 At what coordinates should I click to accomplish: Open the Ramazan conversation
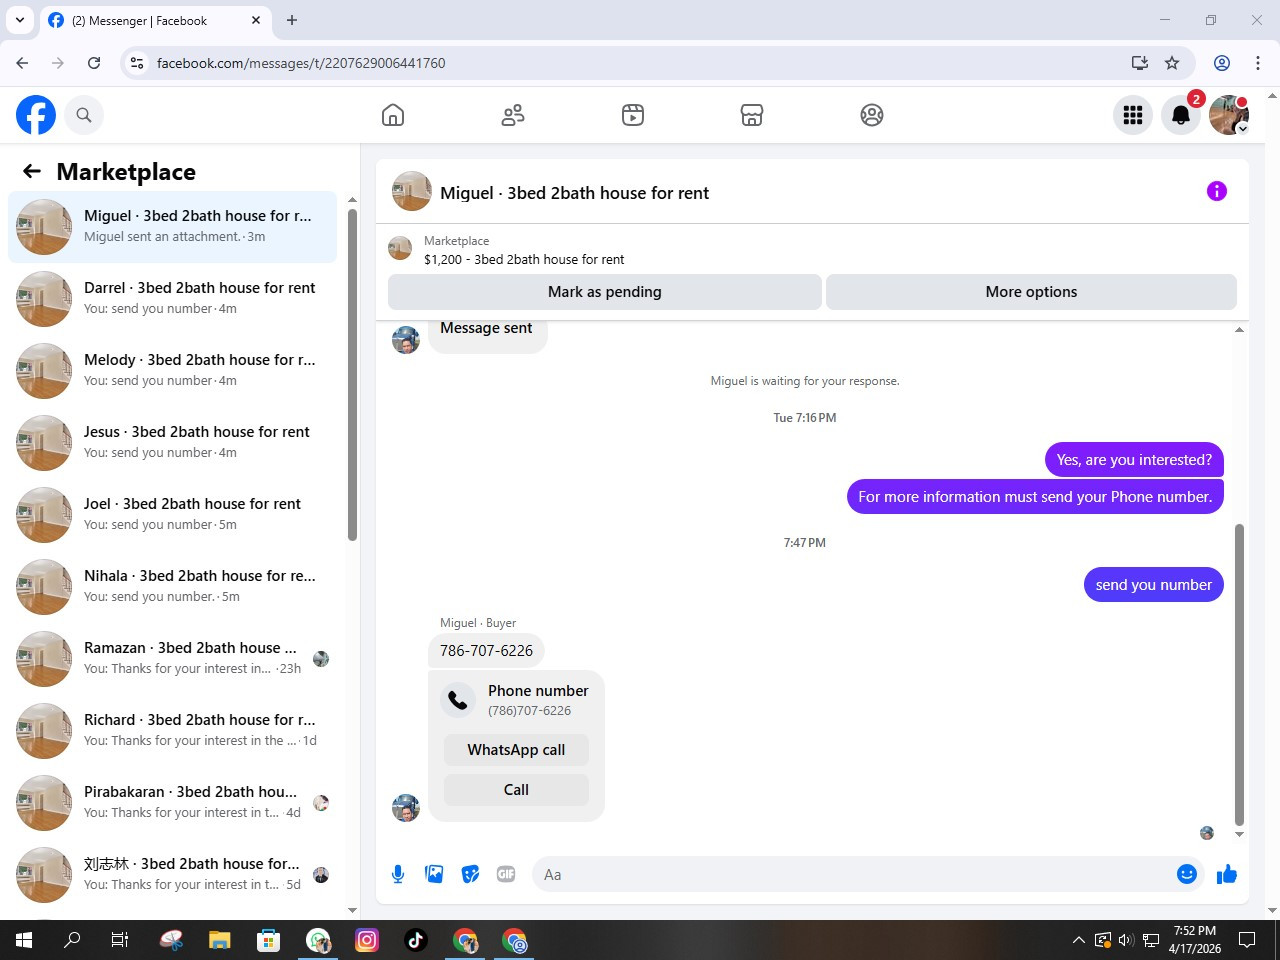(172, 659)
